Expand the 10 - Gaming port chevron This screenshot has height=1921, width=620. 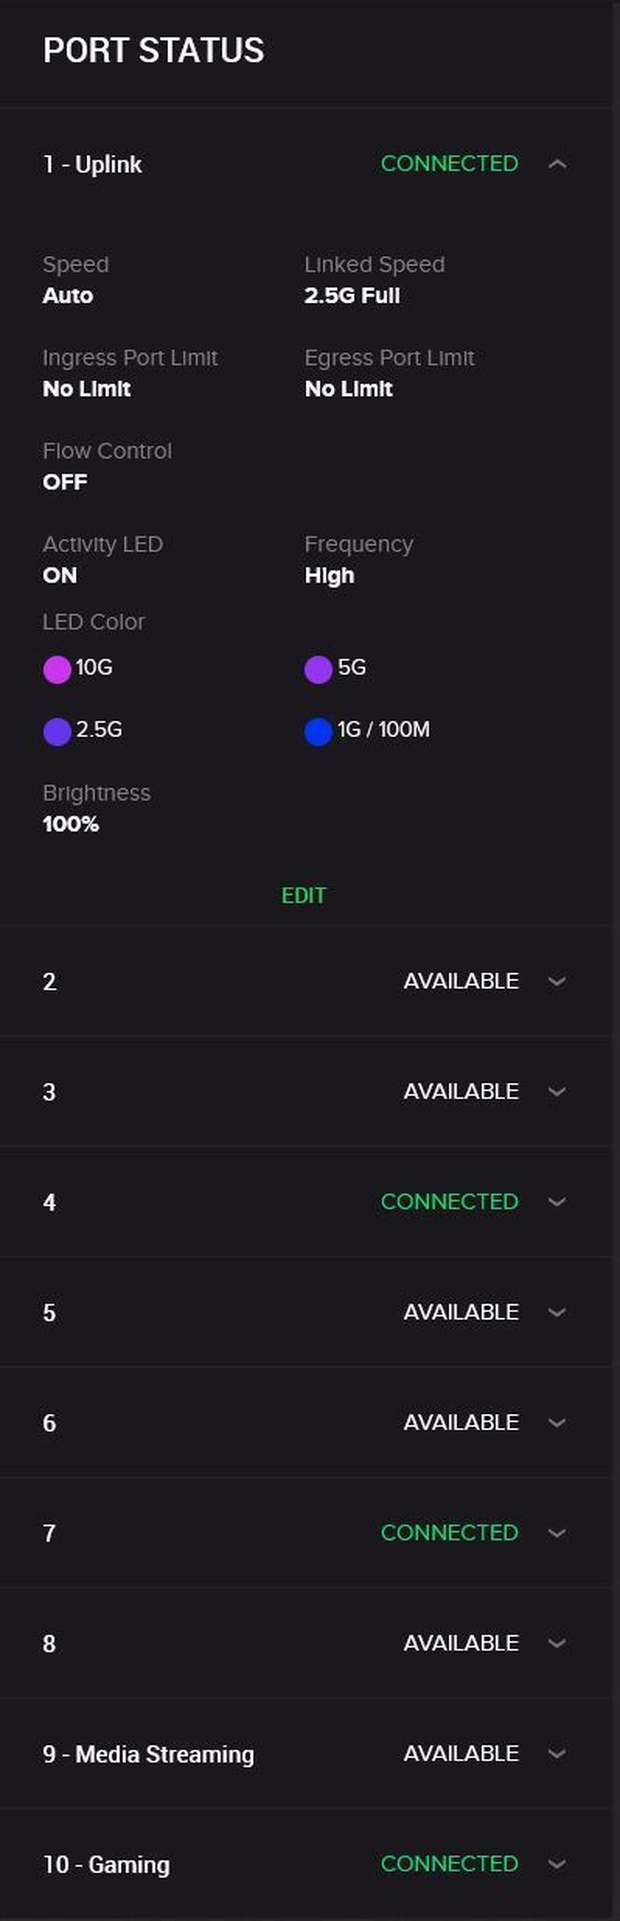coord(557,1863)
